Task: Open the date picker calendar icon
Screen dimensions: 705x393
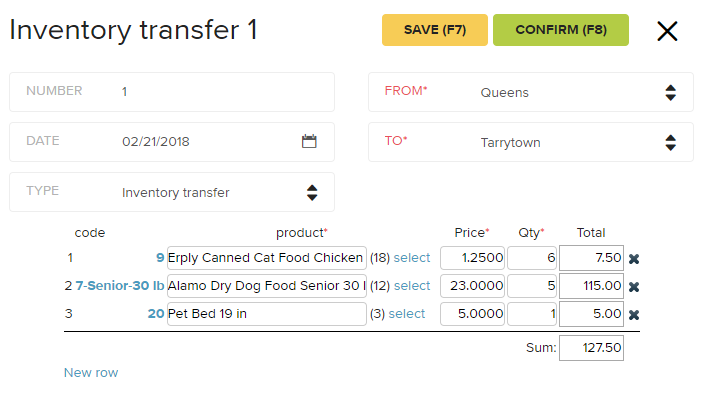Action: tap(309, 141)
